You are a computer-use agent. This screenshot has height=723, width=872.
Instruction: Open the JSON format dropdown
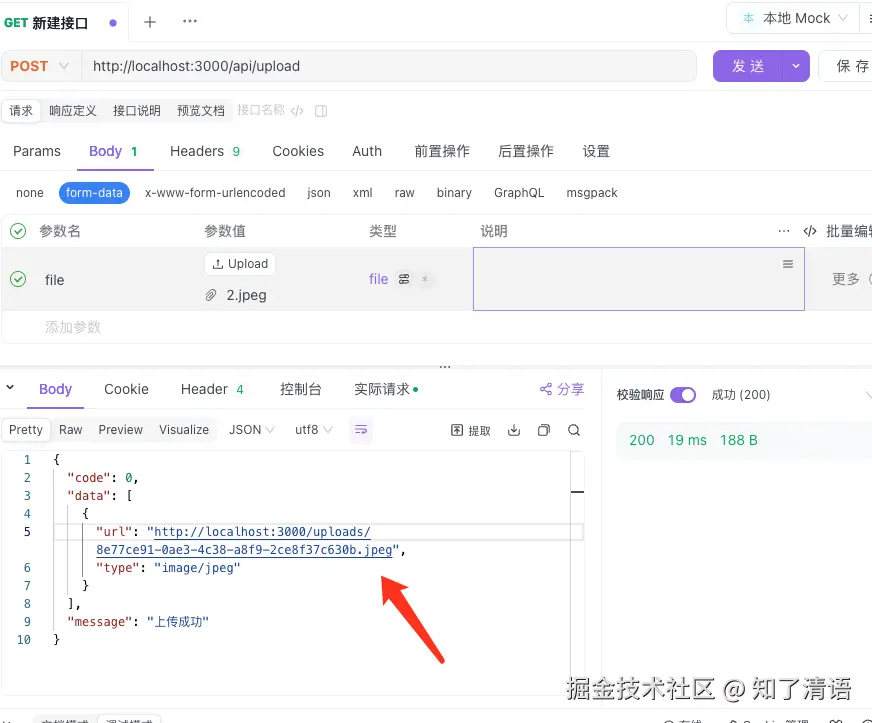252,430
